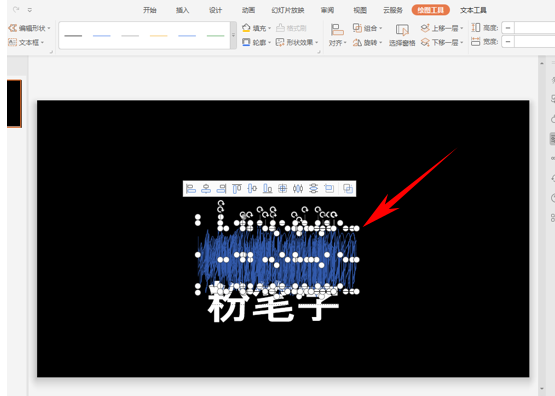Distribute vertically via the floating toolbar
This screenshot has width=555, height=396.
click(313, 189)
